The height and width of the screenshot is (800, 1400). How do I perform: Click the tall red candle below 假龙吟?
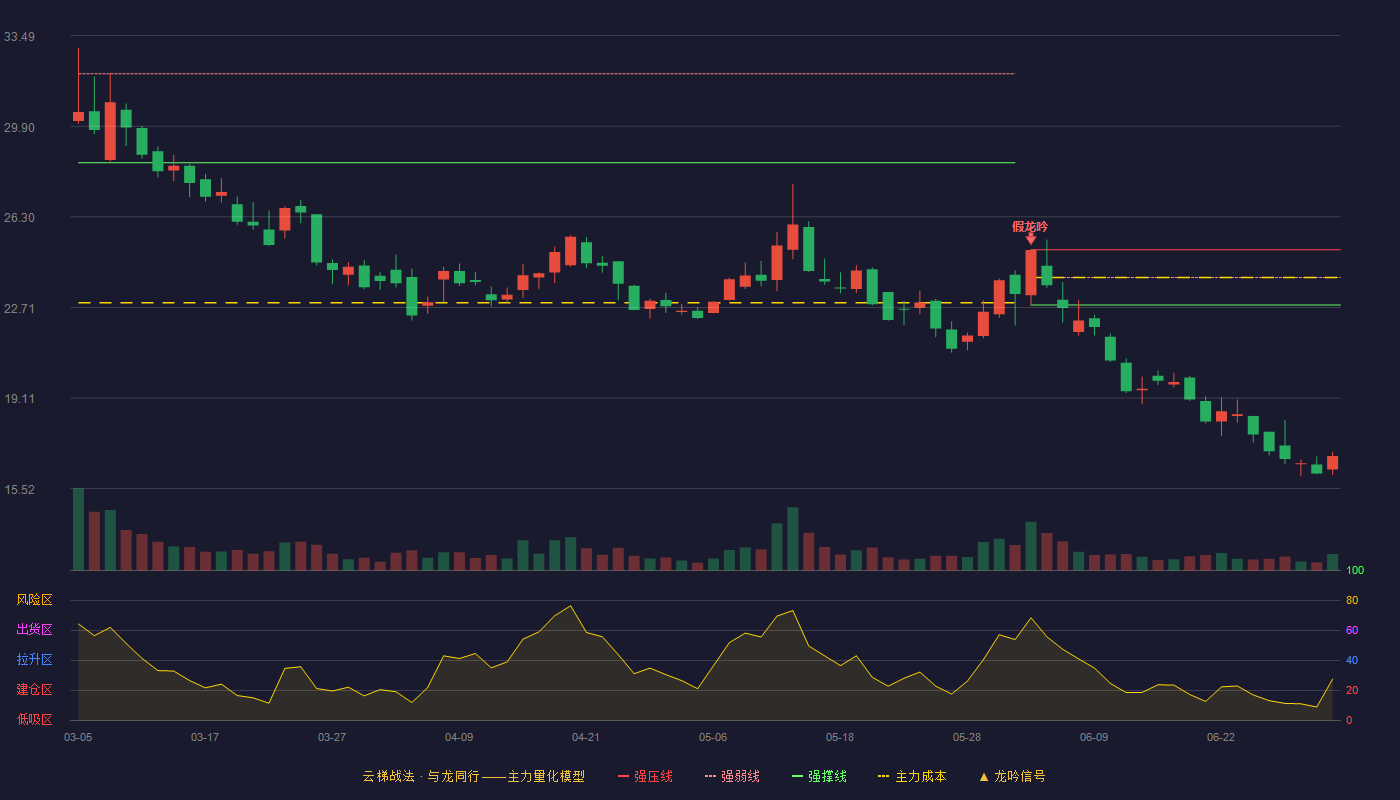pyautogui.click(x=1031, y=272)
